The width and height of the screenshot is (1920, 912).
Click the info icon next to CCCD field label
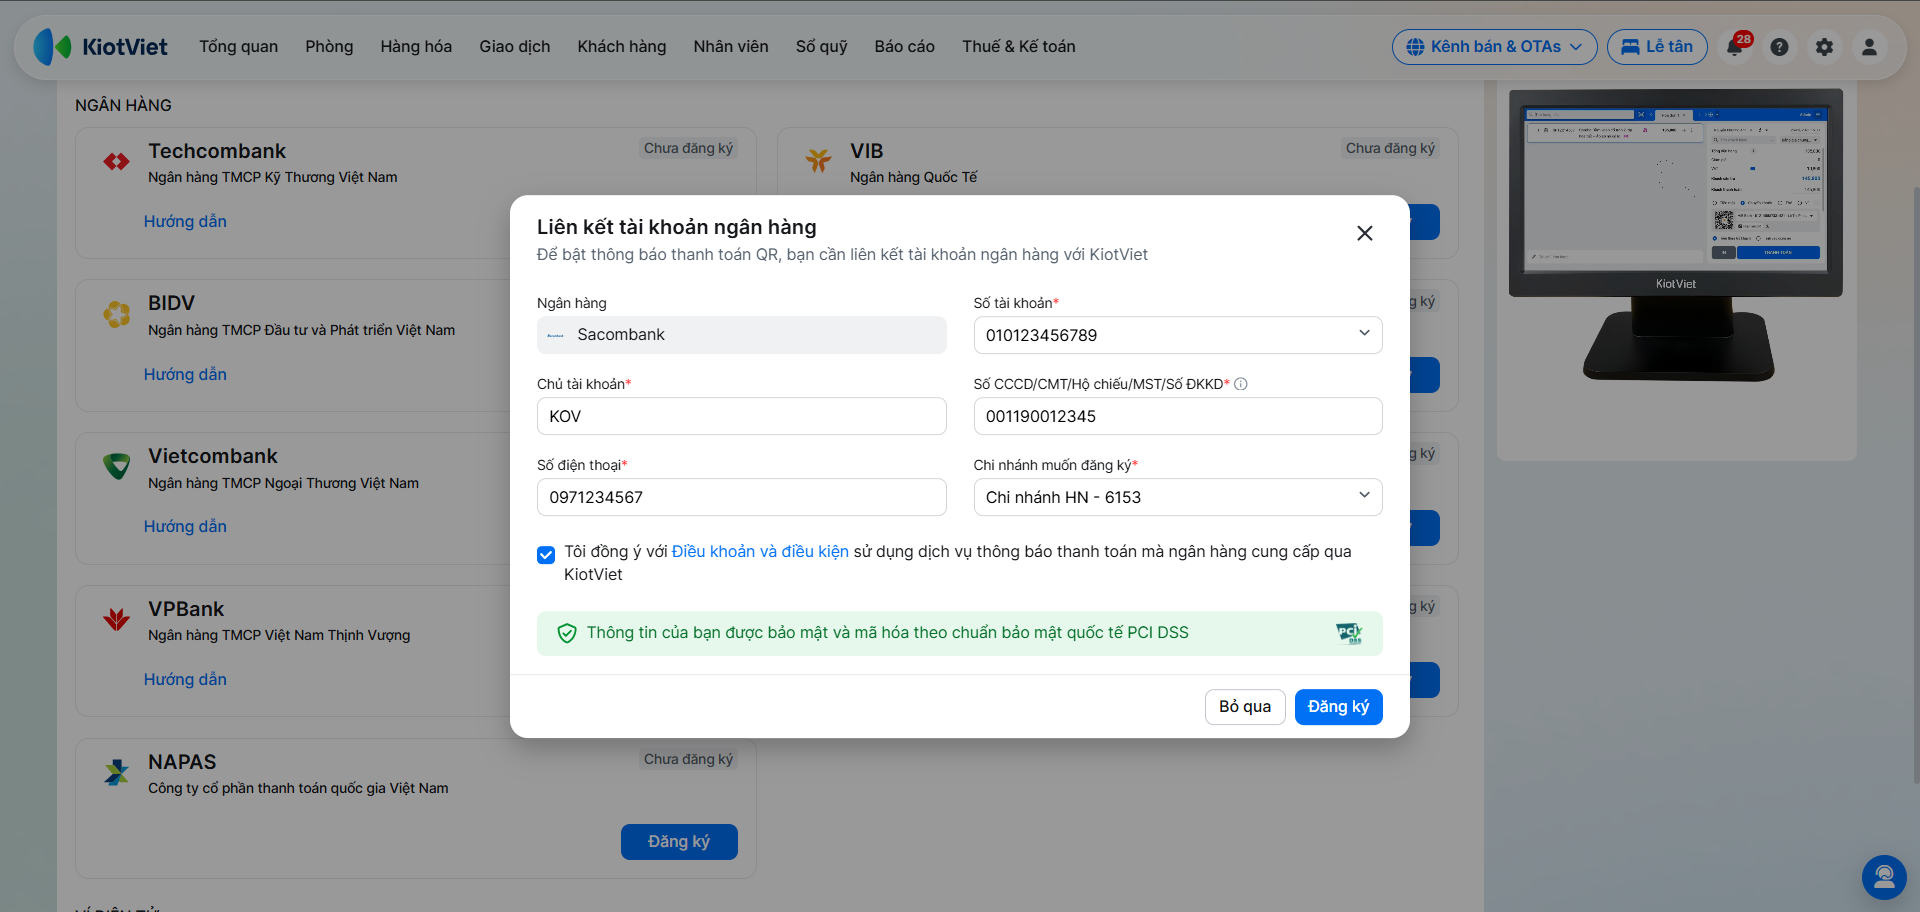1241,384
